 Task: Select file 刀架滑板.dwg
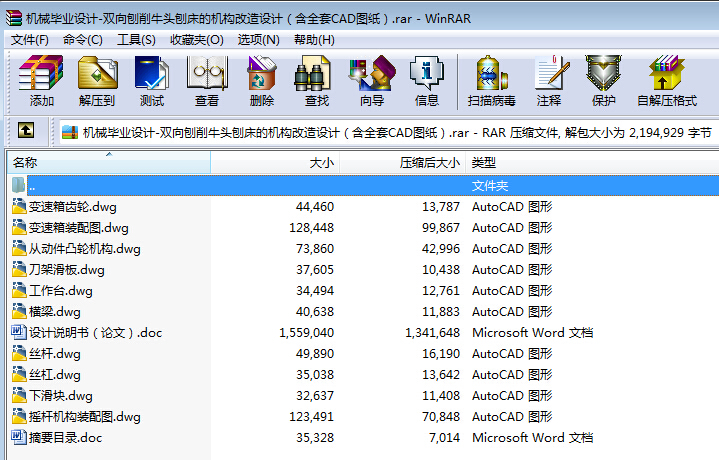[x=67, y=270]
